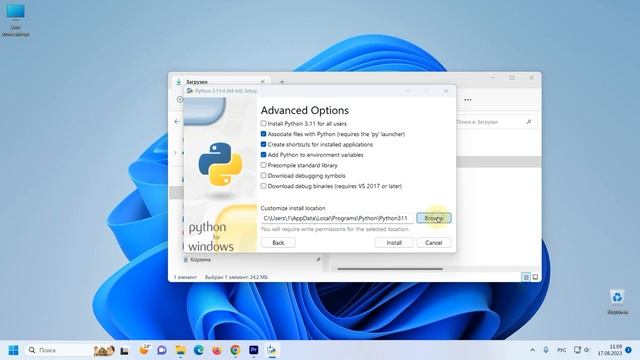Image resolution: width=640 pixels, height=360 pixels.
Task: Open the notification badge in tray
Action: (629, 350)
